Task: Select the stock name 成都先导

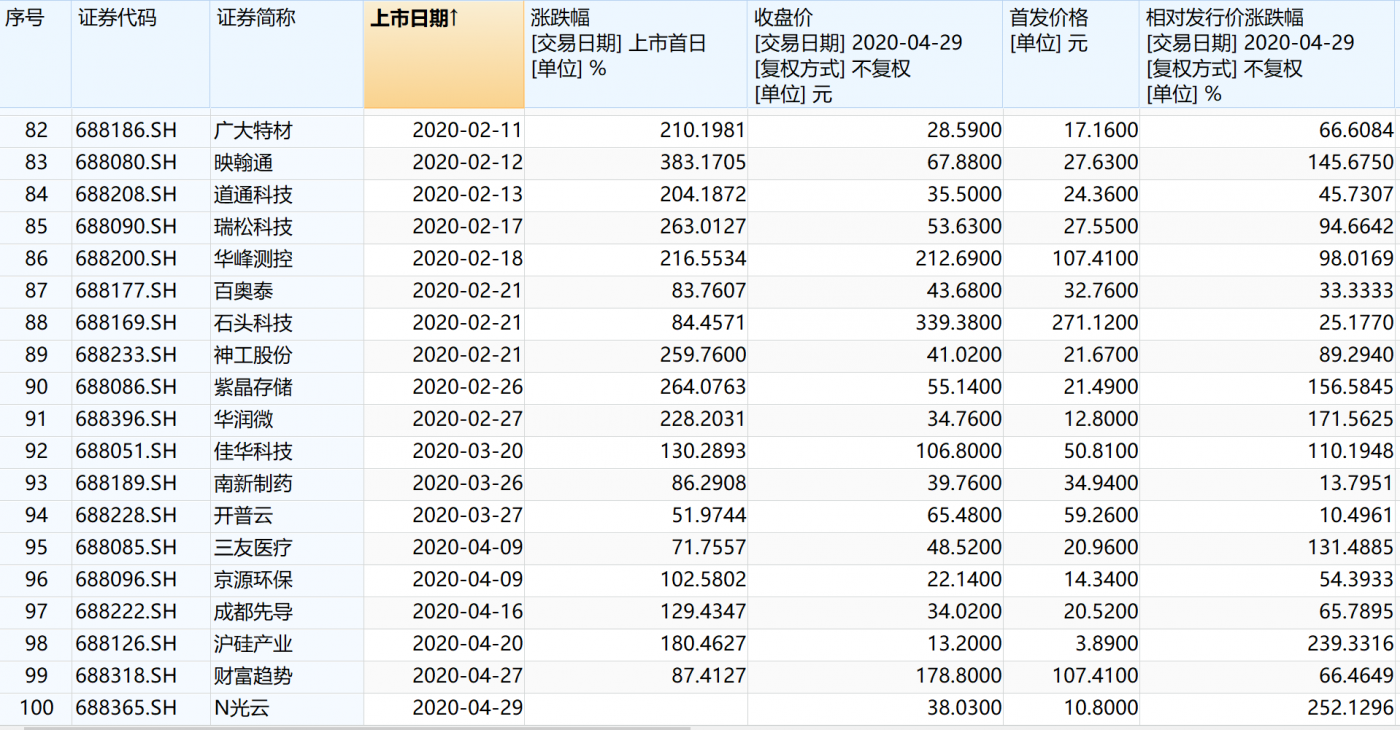Action: [x=253, y=611]
